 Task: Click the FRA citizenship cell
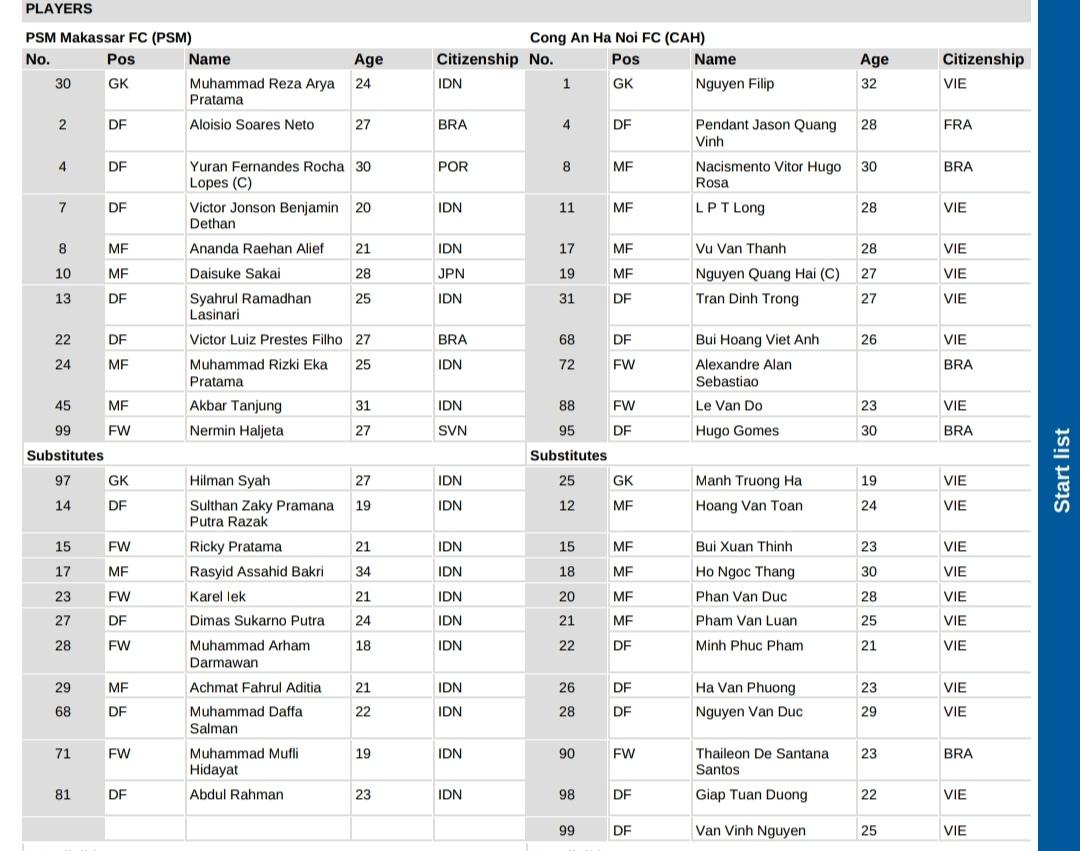(957, 125)
